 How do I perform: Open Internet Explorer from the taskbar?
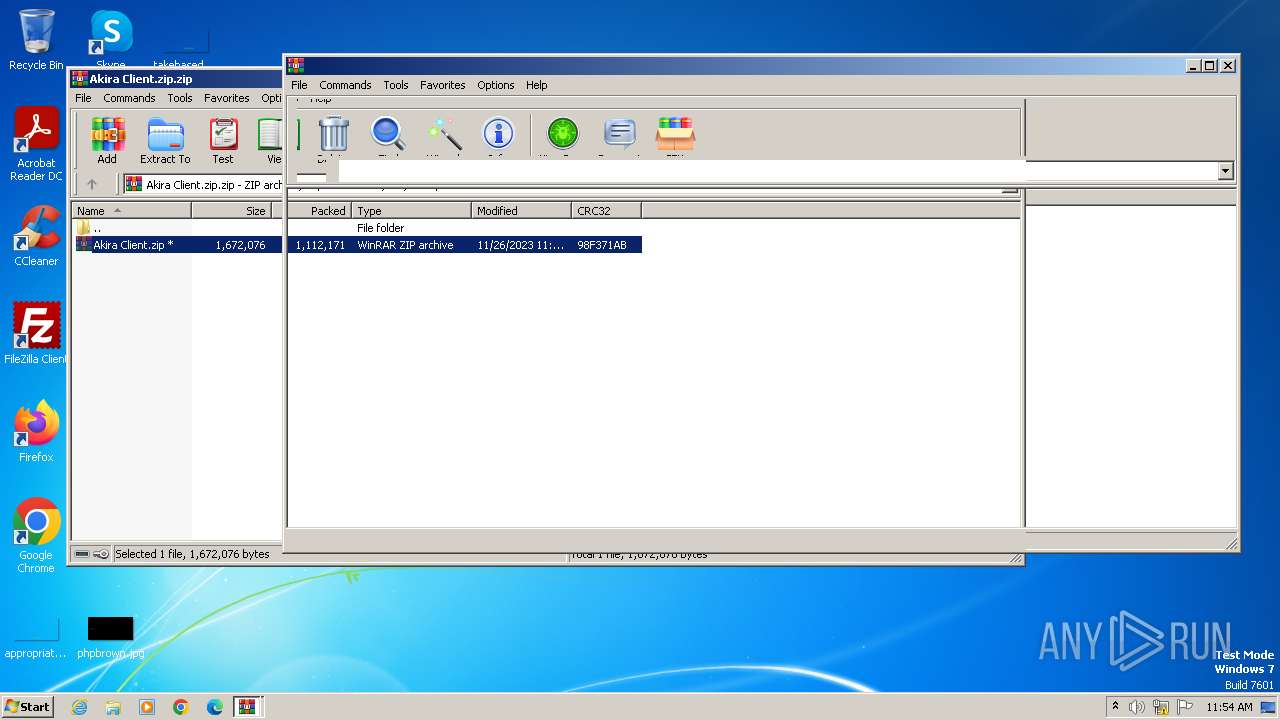79,707
